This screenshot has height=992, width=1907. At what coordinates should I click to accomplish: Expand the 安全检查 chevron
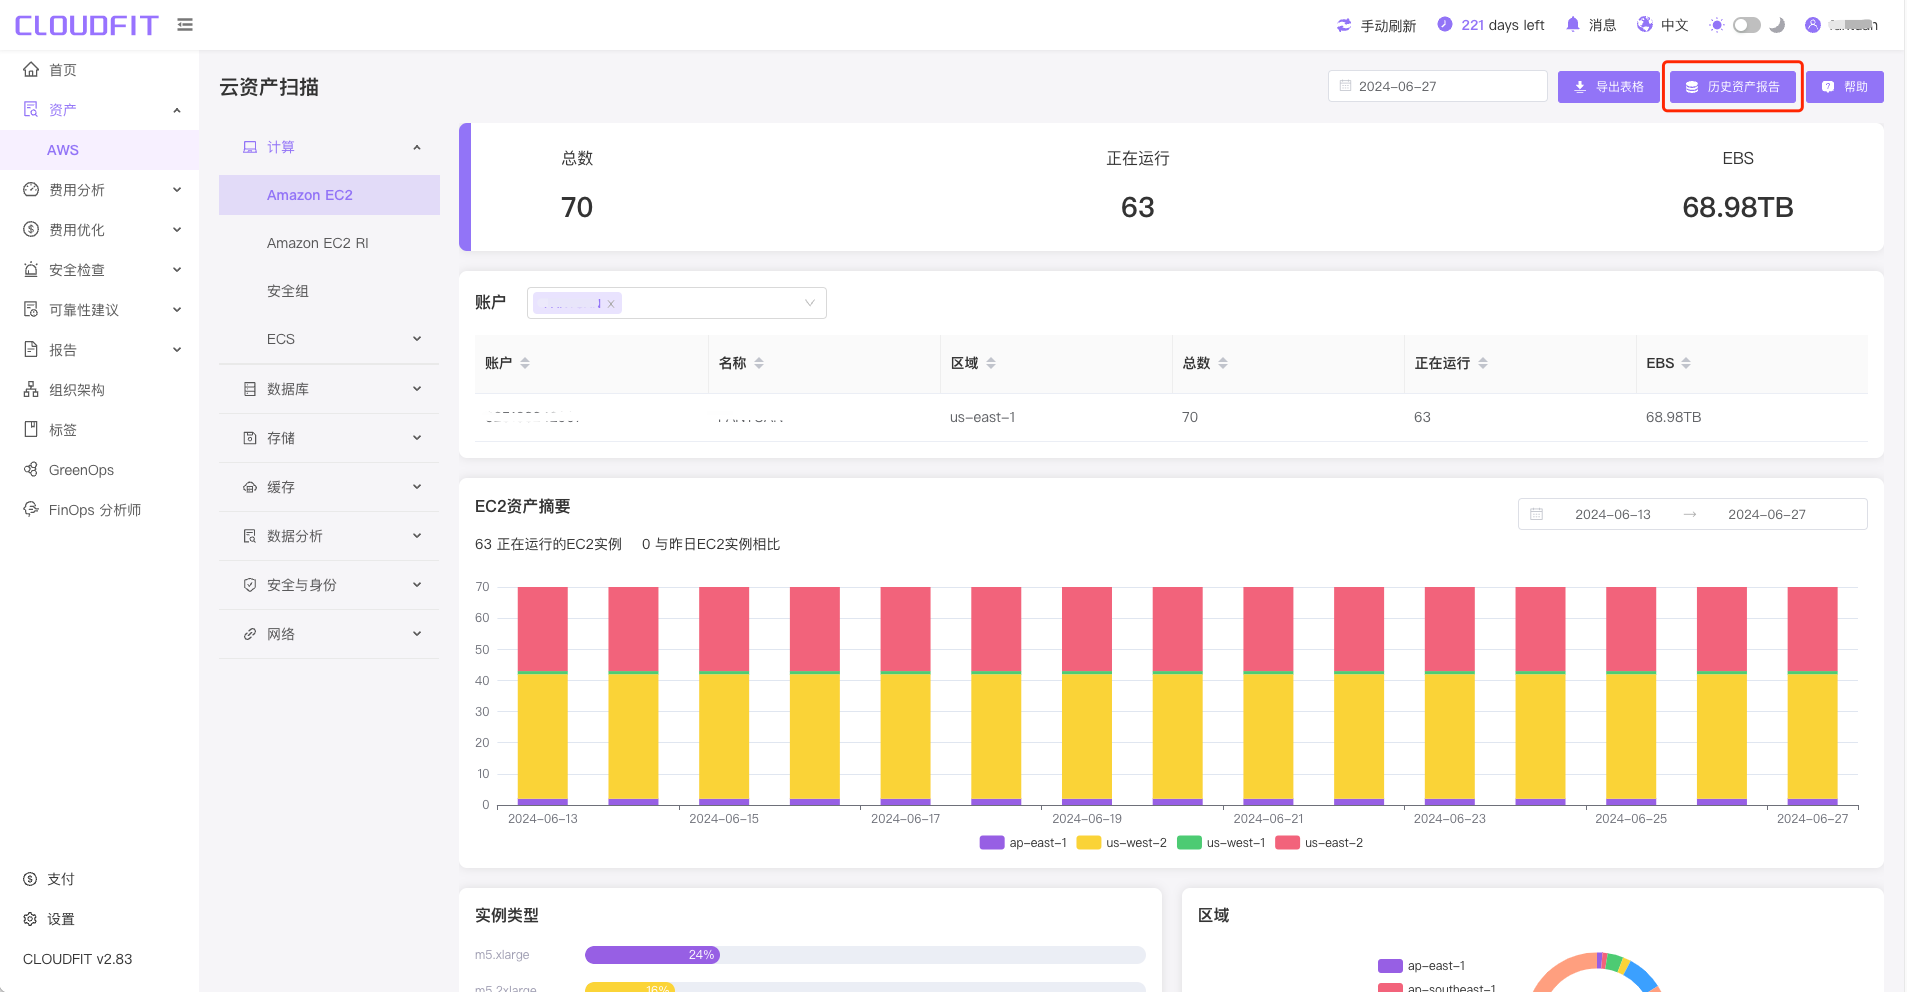(x=177, y=269)
